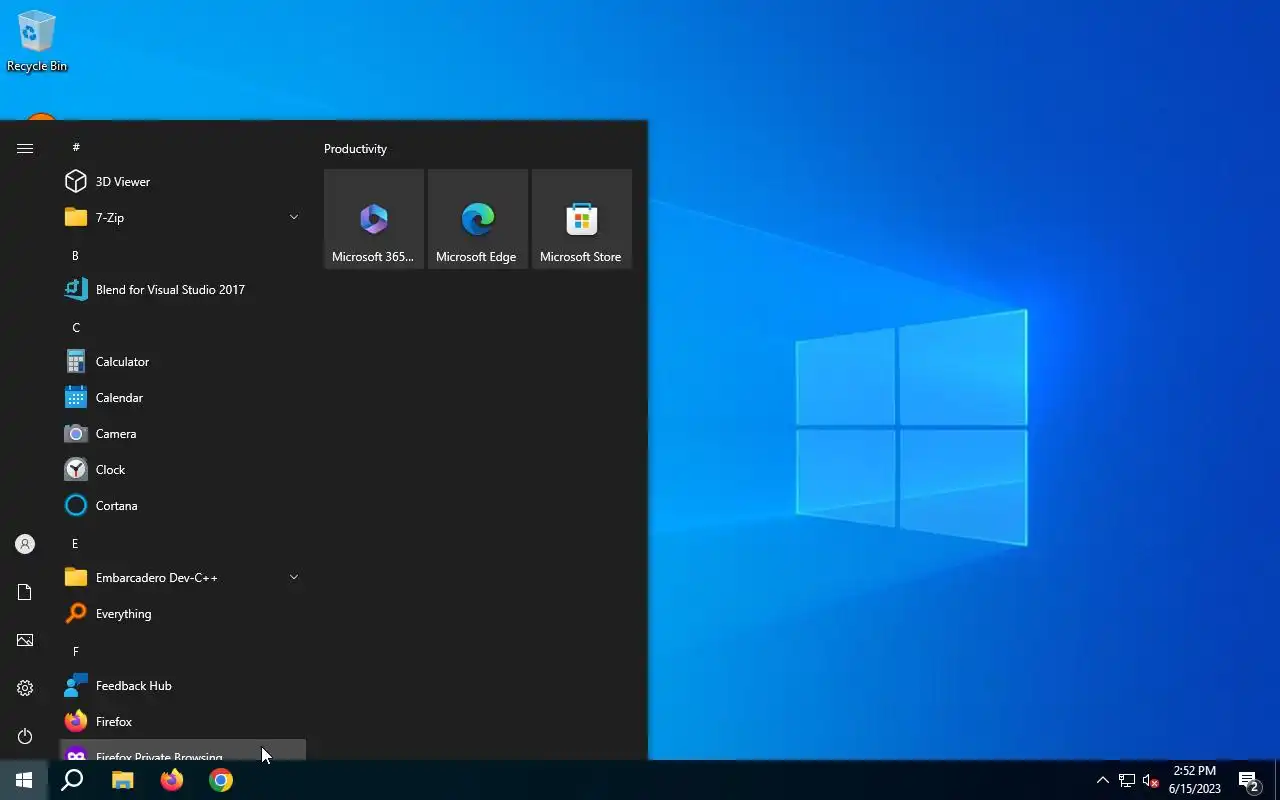The width and height of the screenshot is (1280, 800).
Task: Click the muted volume tray icon
Action: tap(1151, 780)
